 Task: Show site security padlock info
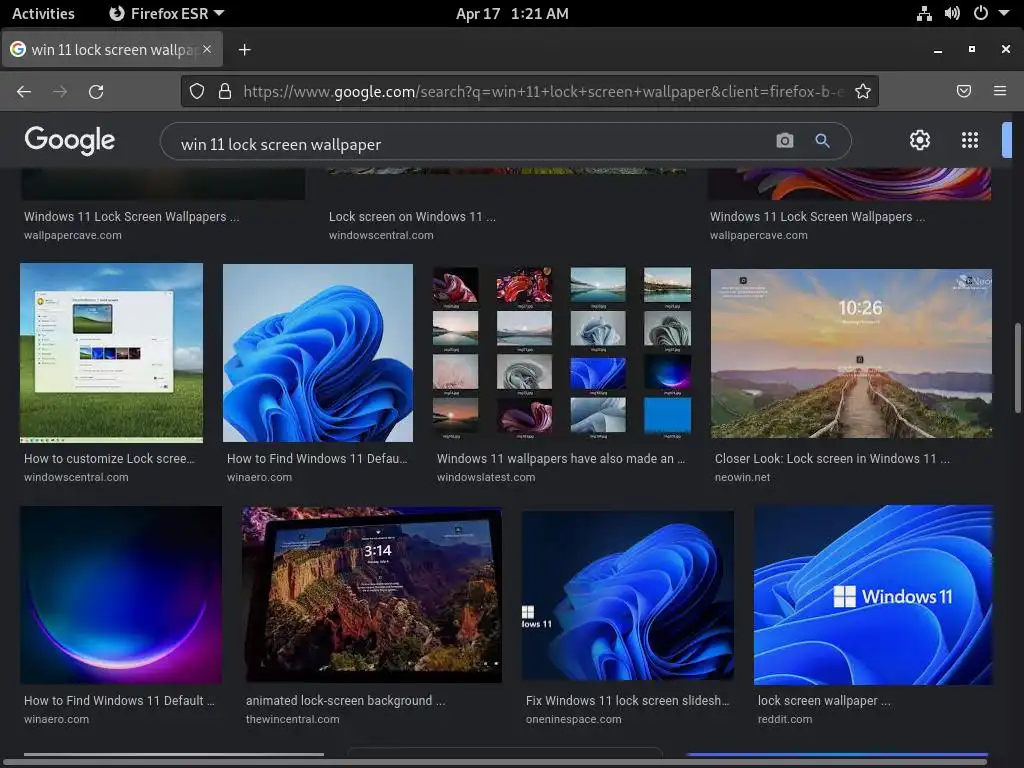(225, 91)
